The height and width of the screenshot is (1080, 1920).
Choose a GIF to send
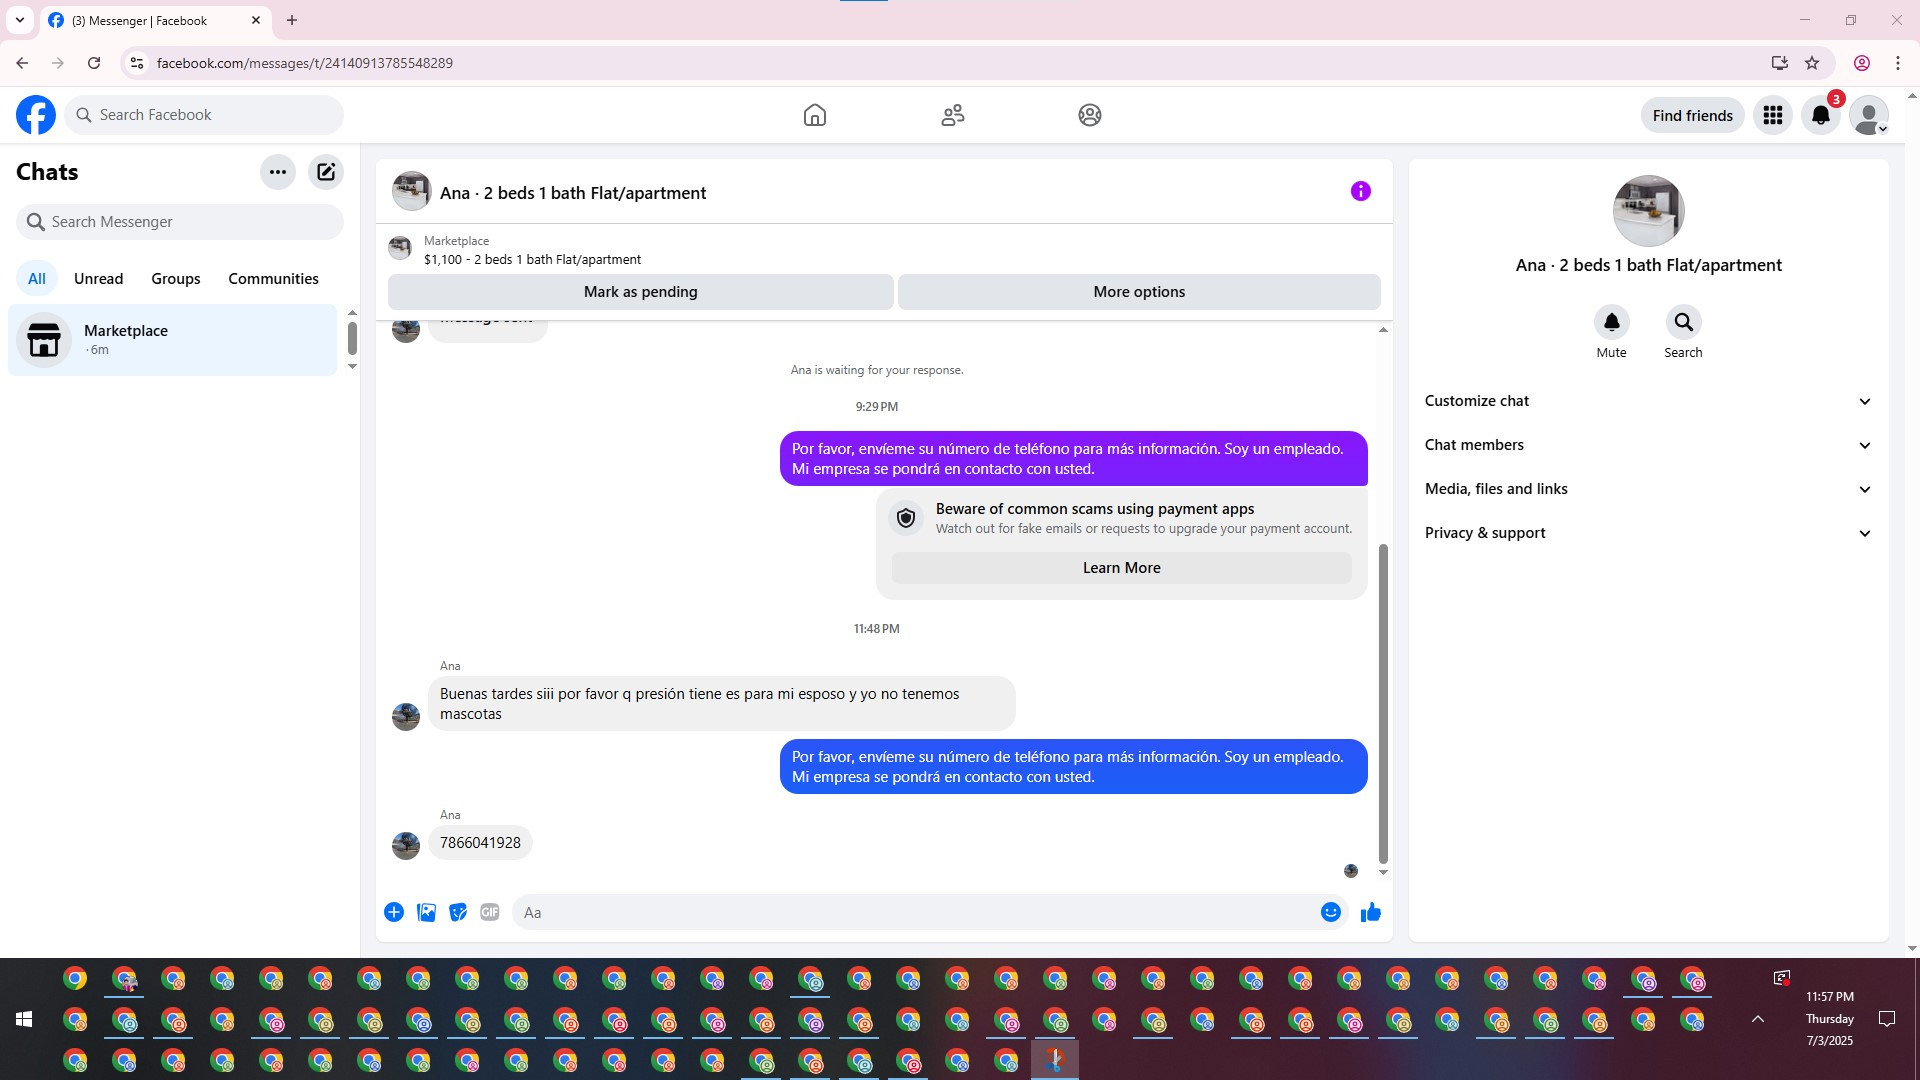click(x=489, y=912)
